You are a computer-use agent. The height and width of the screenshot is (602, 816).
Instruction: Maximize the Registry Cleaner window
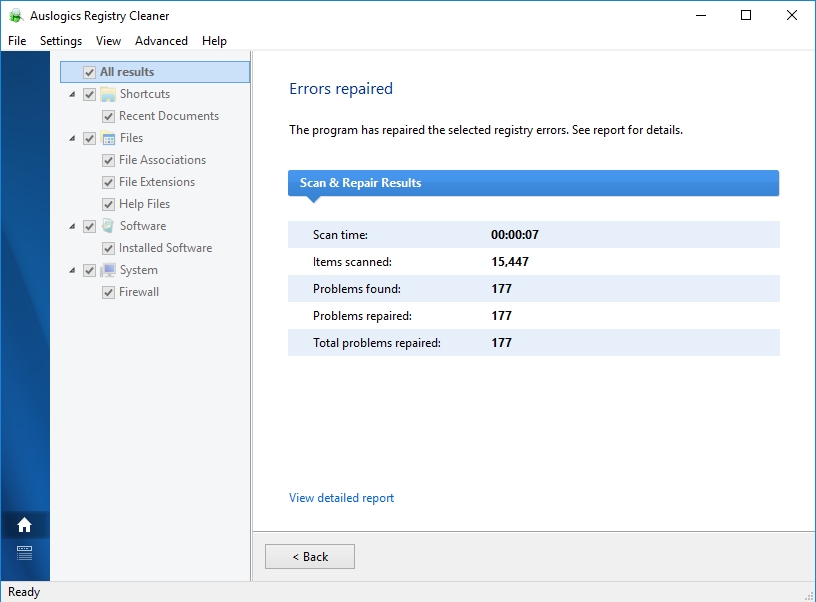click(x=746, y=16)
